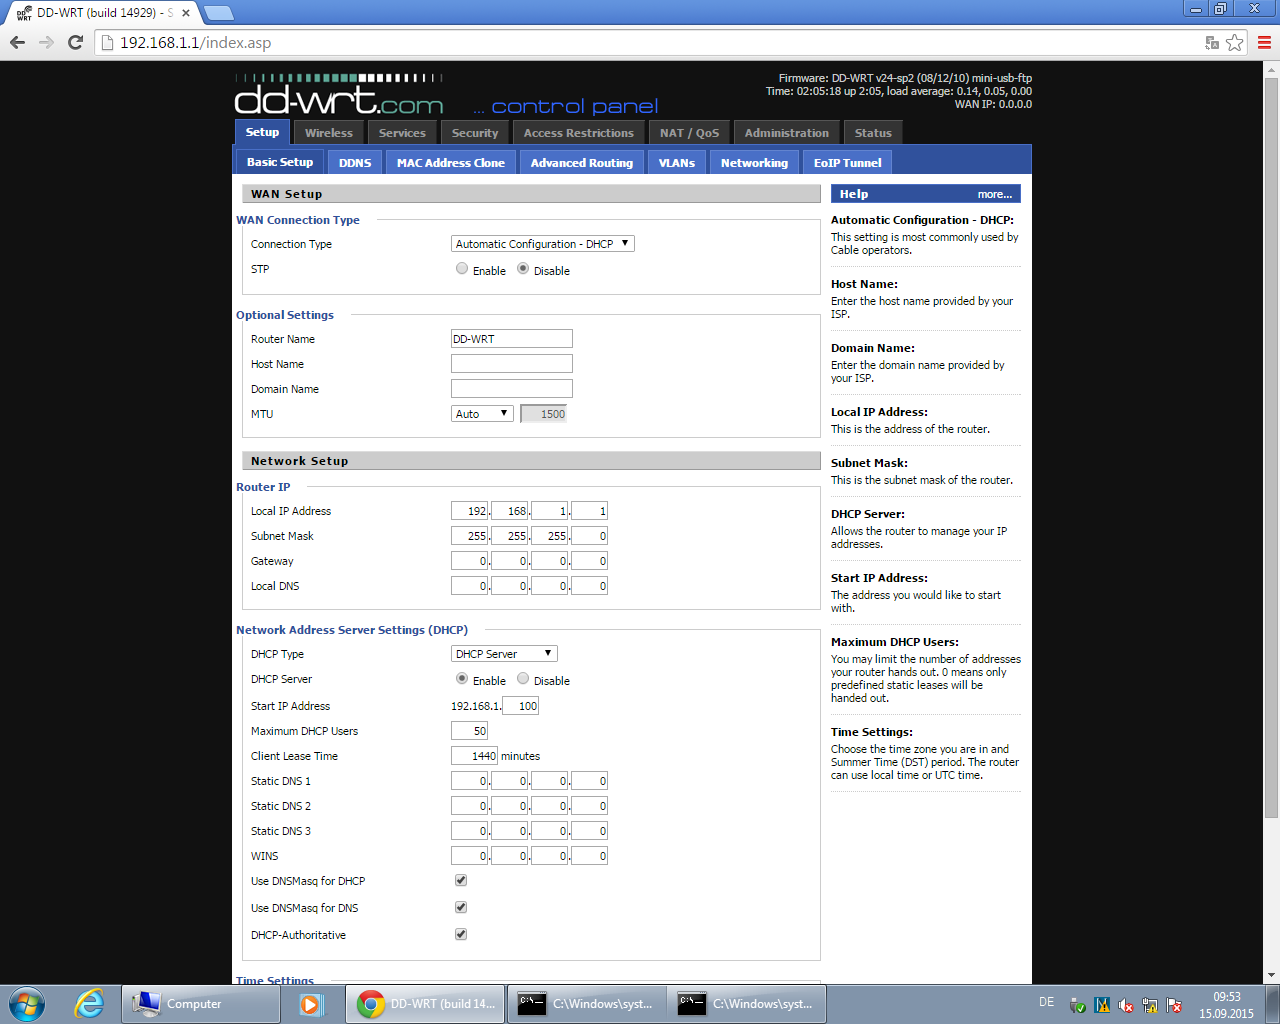The image size is (1280, 1024).
Task: Click the Basic Setup sub-tab
Action: (x=280, y=162)
